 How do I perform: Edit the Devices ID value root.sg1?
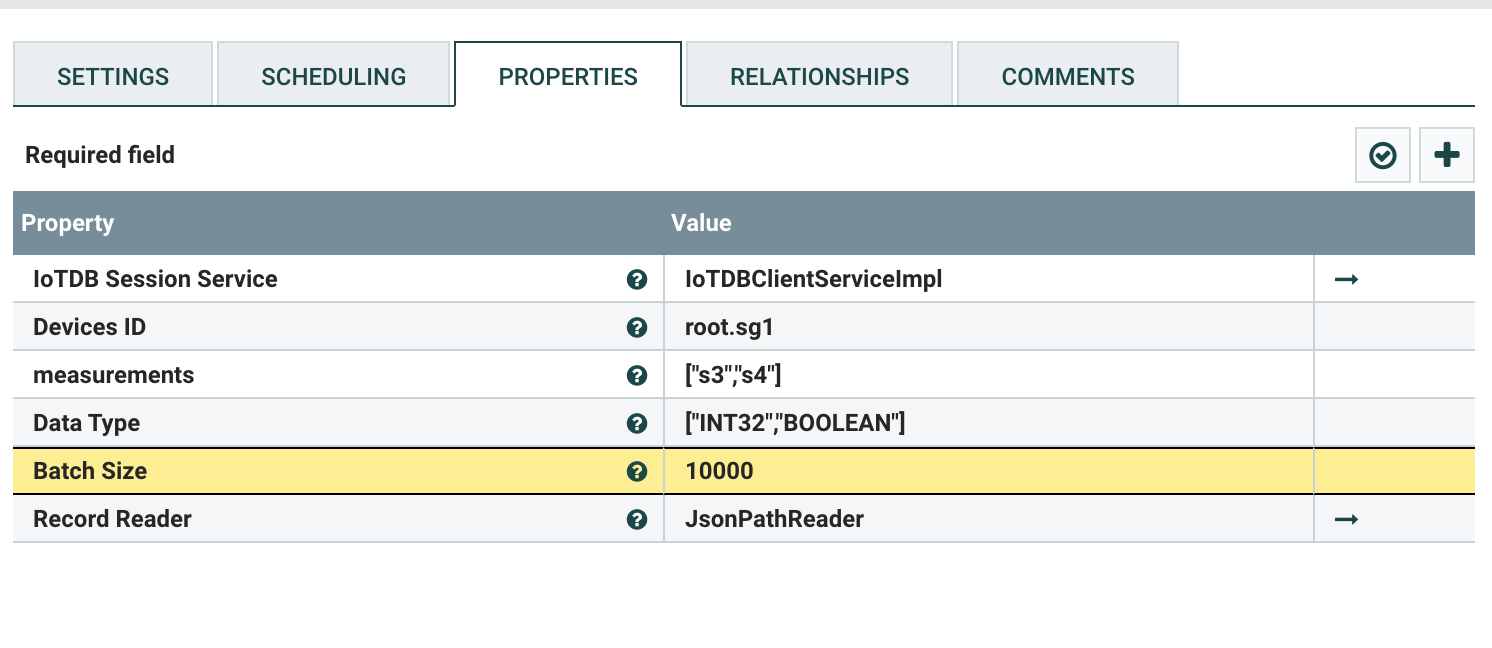coord(989,327)
